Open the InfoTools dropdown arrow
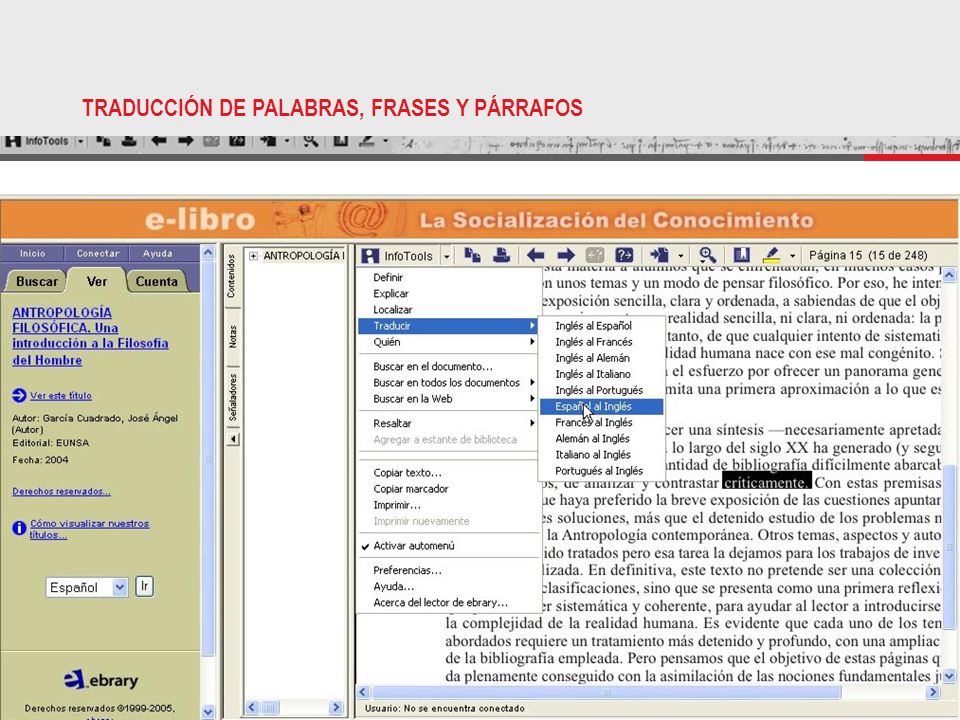Screen dimensions: 960x720 pyautogui.click(x=447, y=256)
